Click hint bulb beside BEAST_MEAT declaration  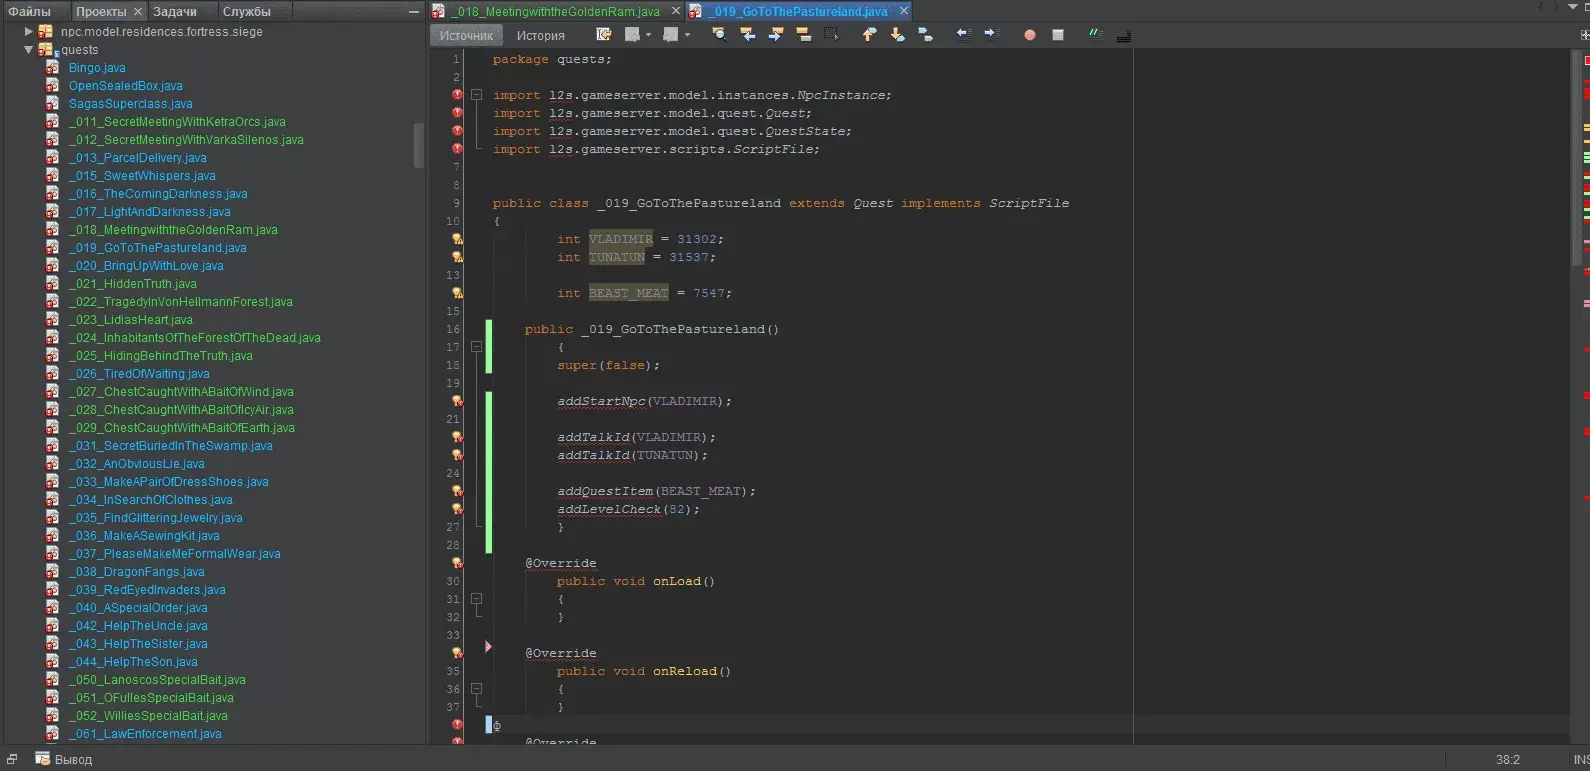coord(457,293)
